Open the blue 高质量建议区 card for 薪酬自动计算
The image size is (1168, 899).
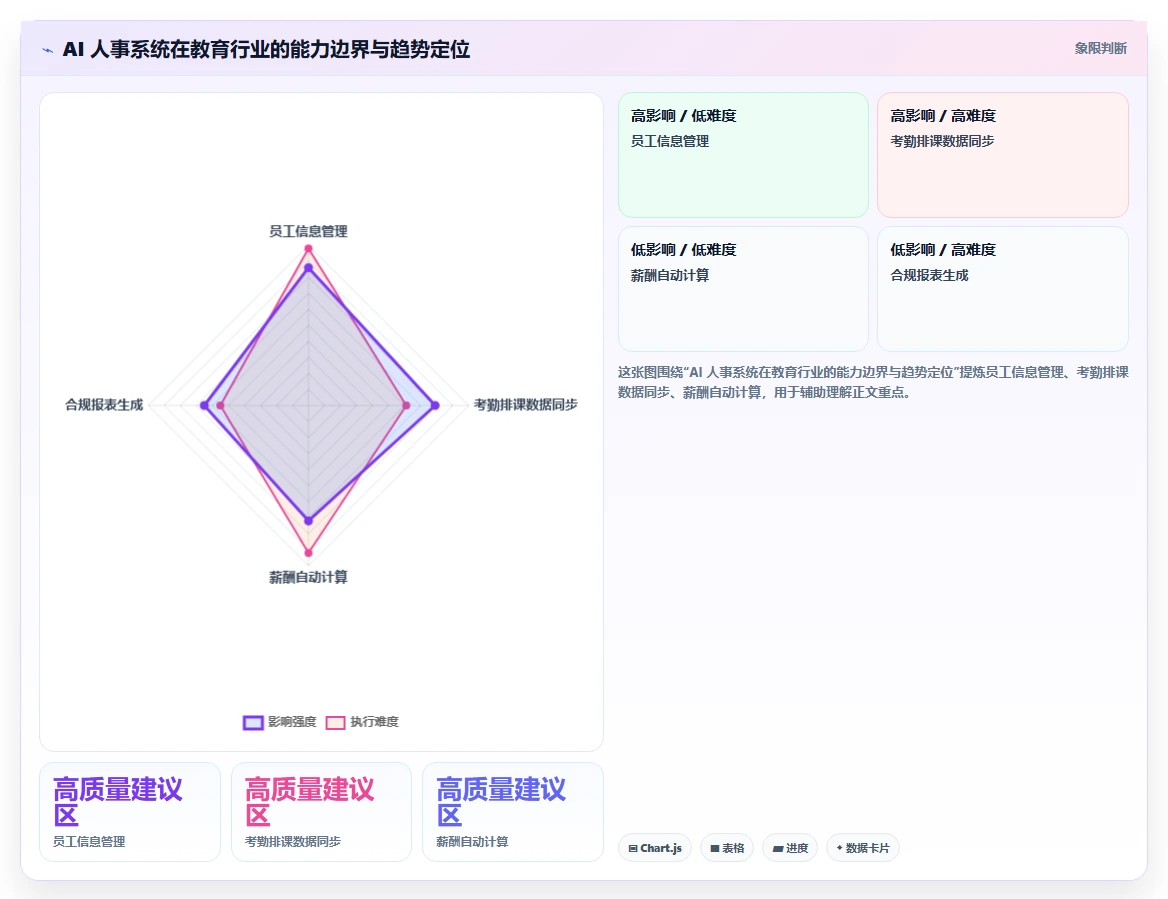click(512, 812)
